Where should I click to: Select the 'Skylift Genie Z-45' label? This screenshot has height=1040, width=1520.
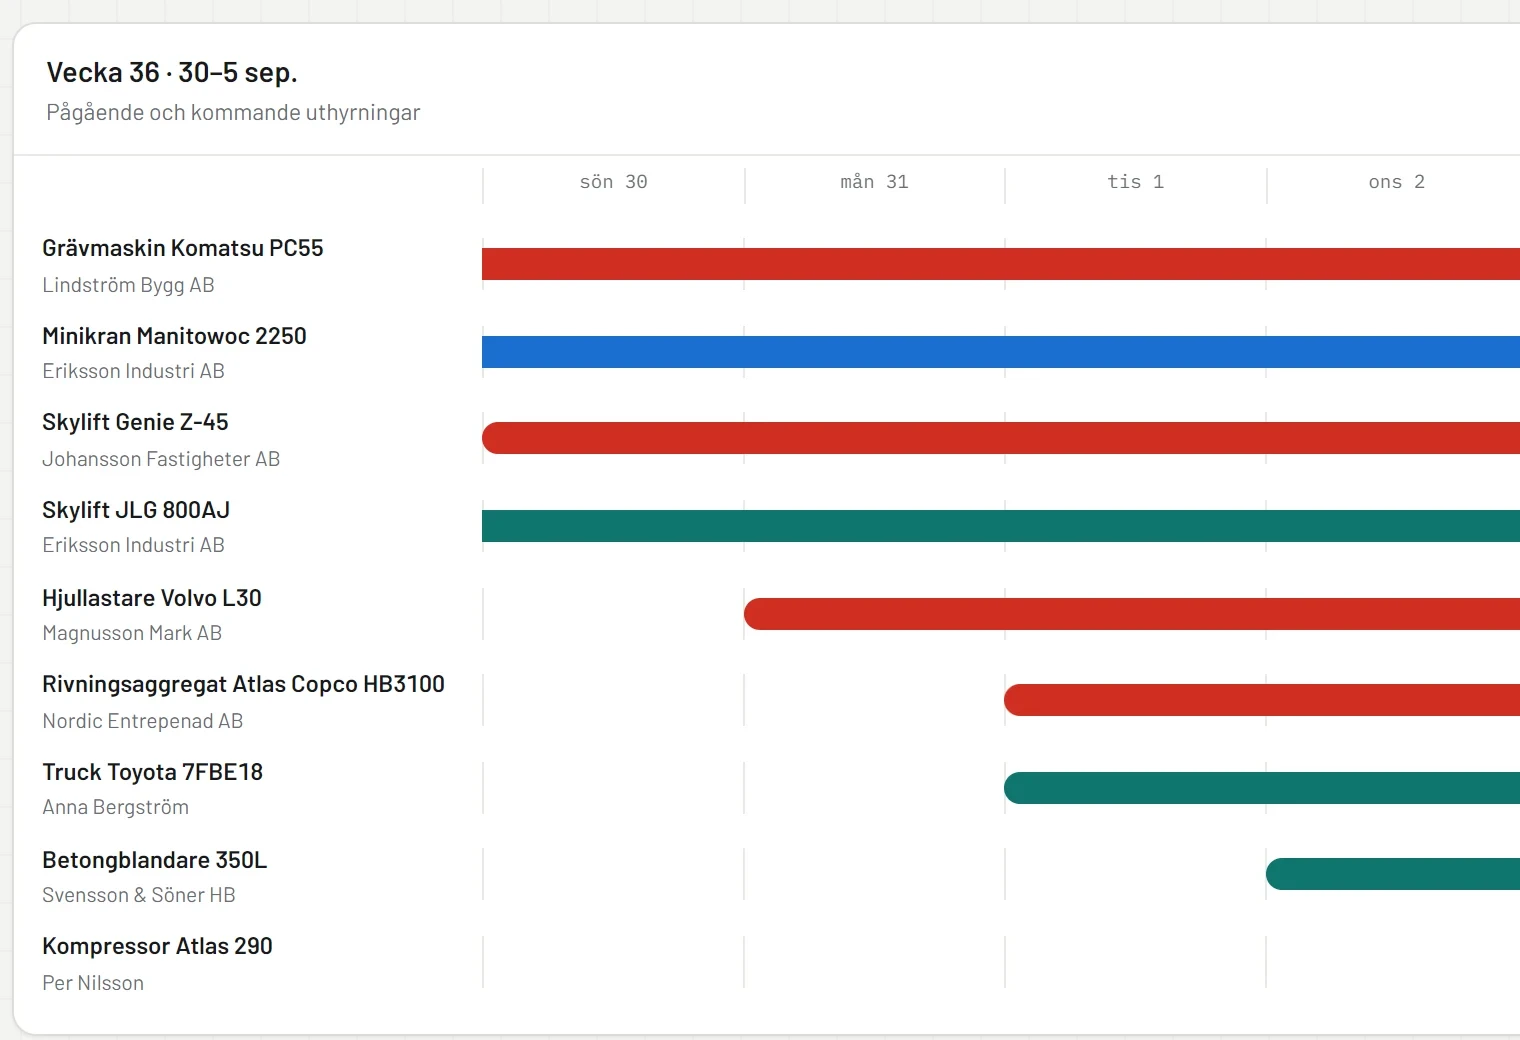pyautogui.click(x=135, y=422)
